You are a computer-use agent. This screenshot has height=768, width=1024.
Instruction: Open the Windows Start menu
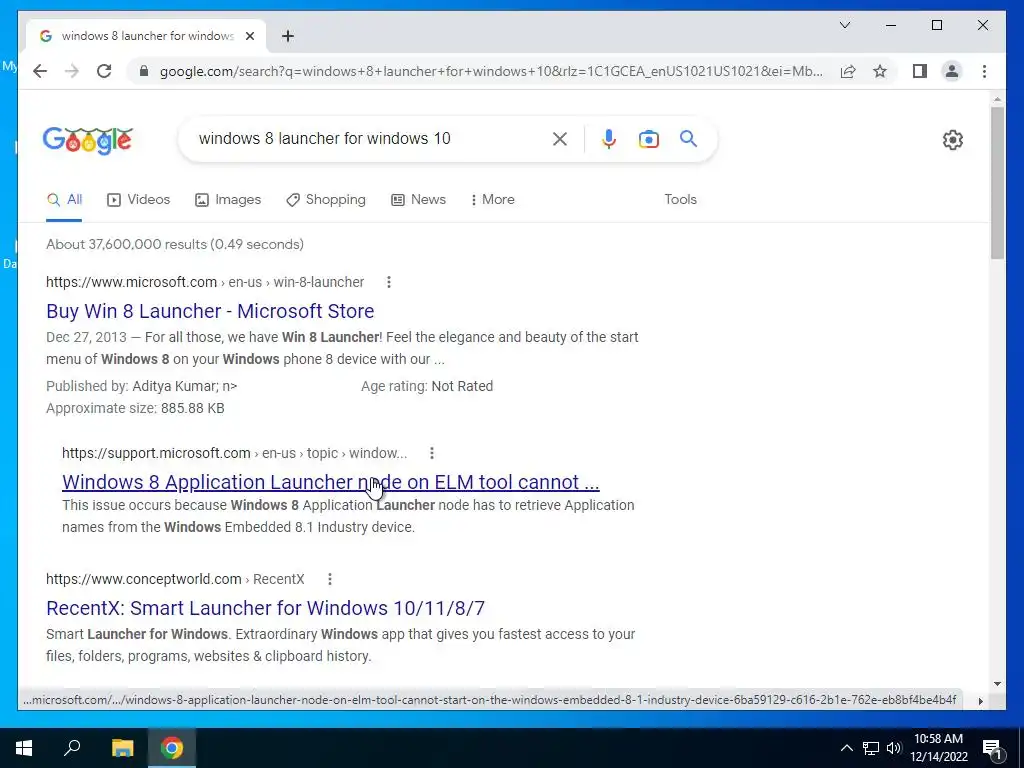tap(24, 748)
